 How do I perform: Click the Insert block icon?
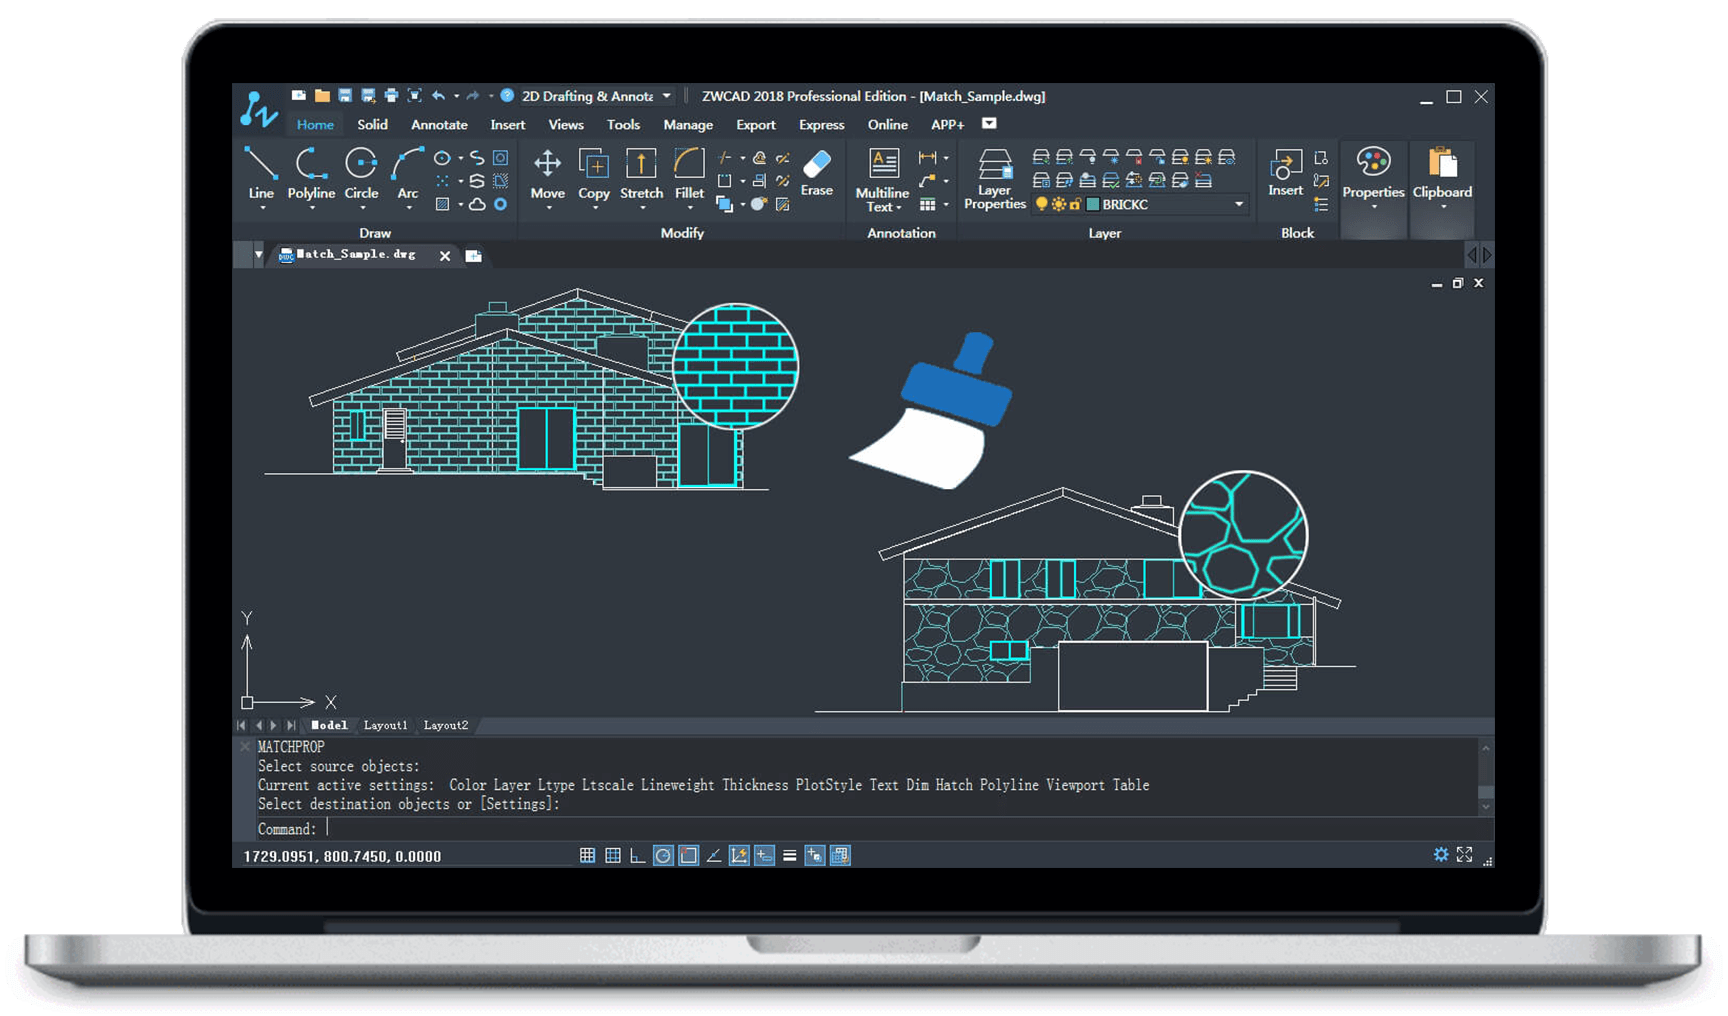[x=1285, y=172]
